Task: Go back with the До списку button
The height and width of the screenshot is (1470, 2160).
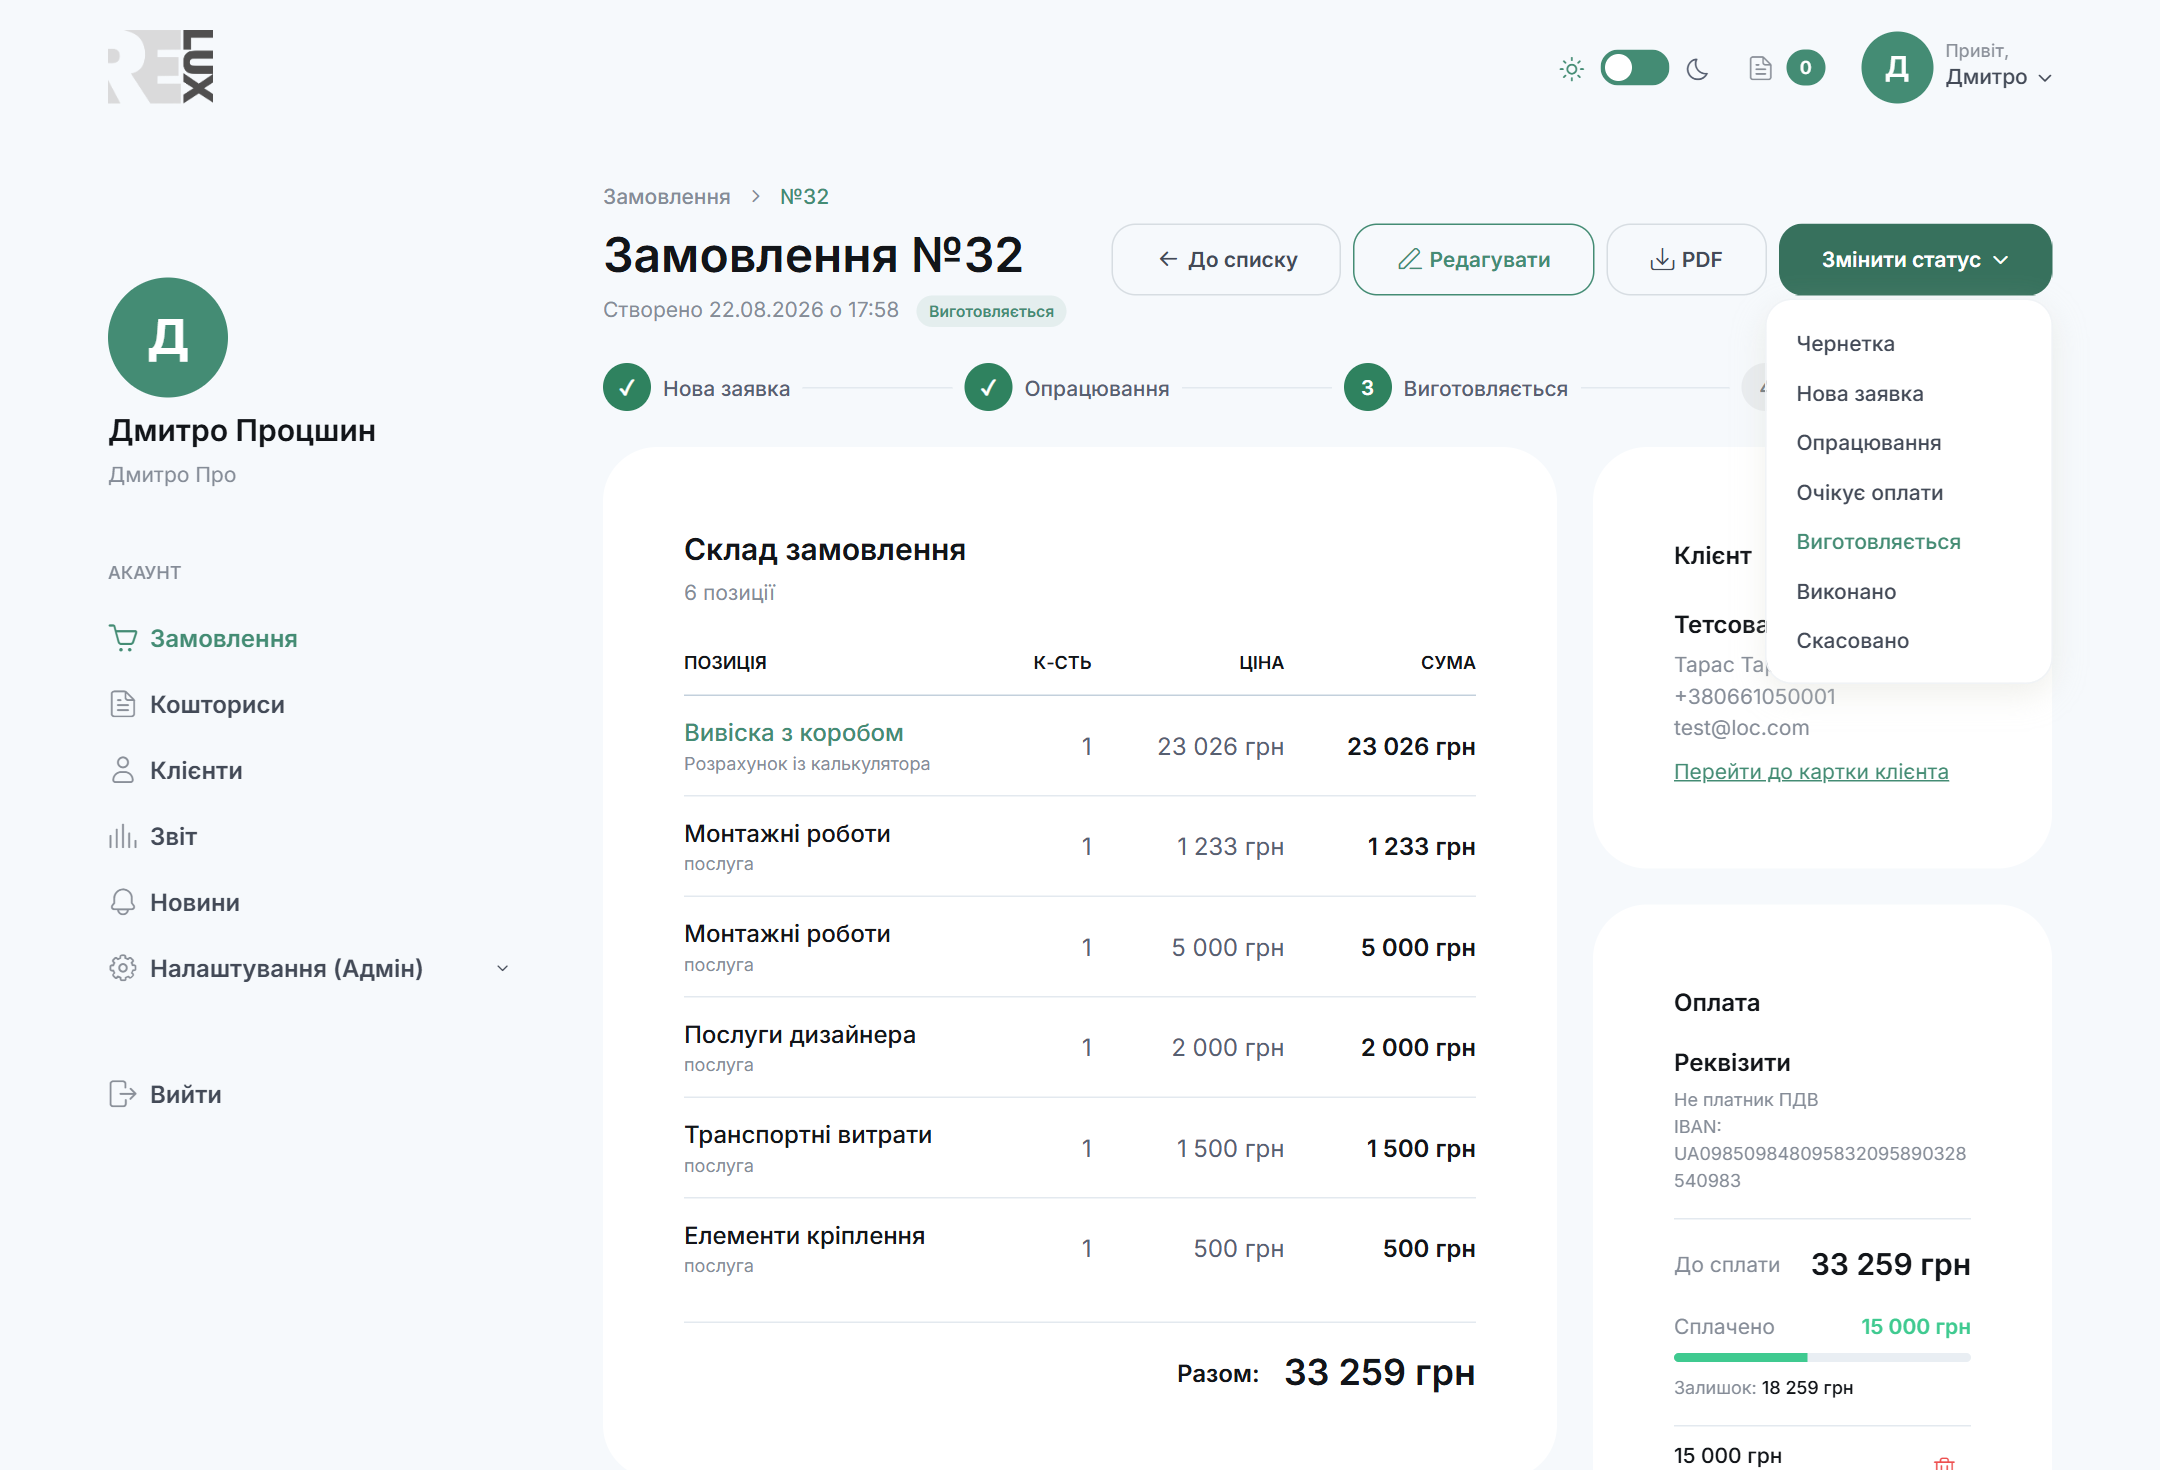Action: pos(1226,259)
